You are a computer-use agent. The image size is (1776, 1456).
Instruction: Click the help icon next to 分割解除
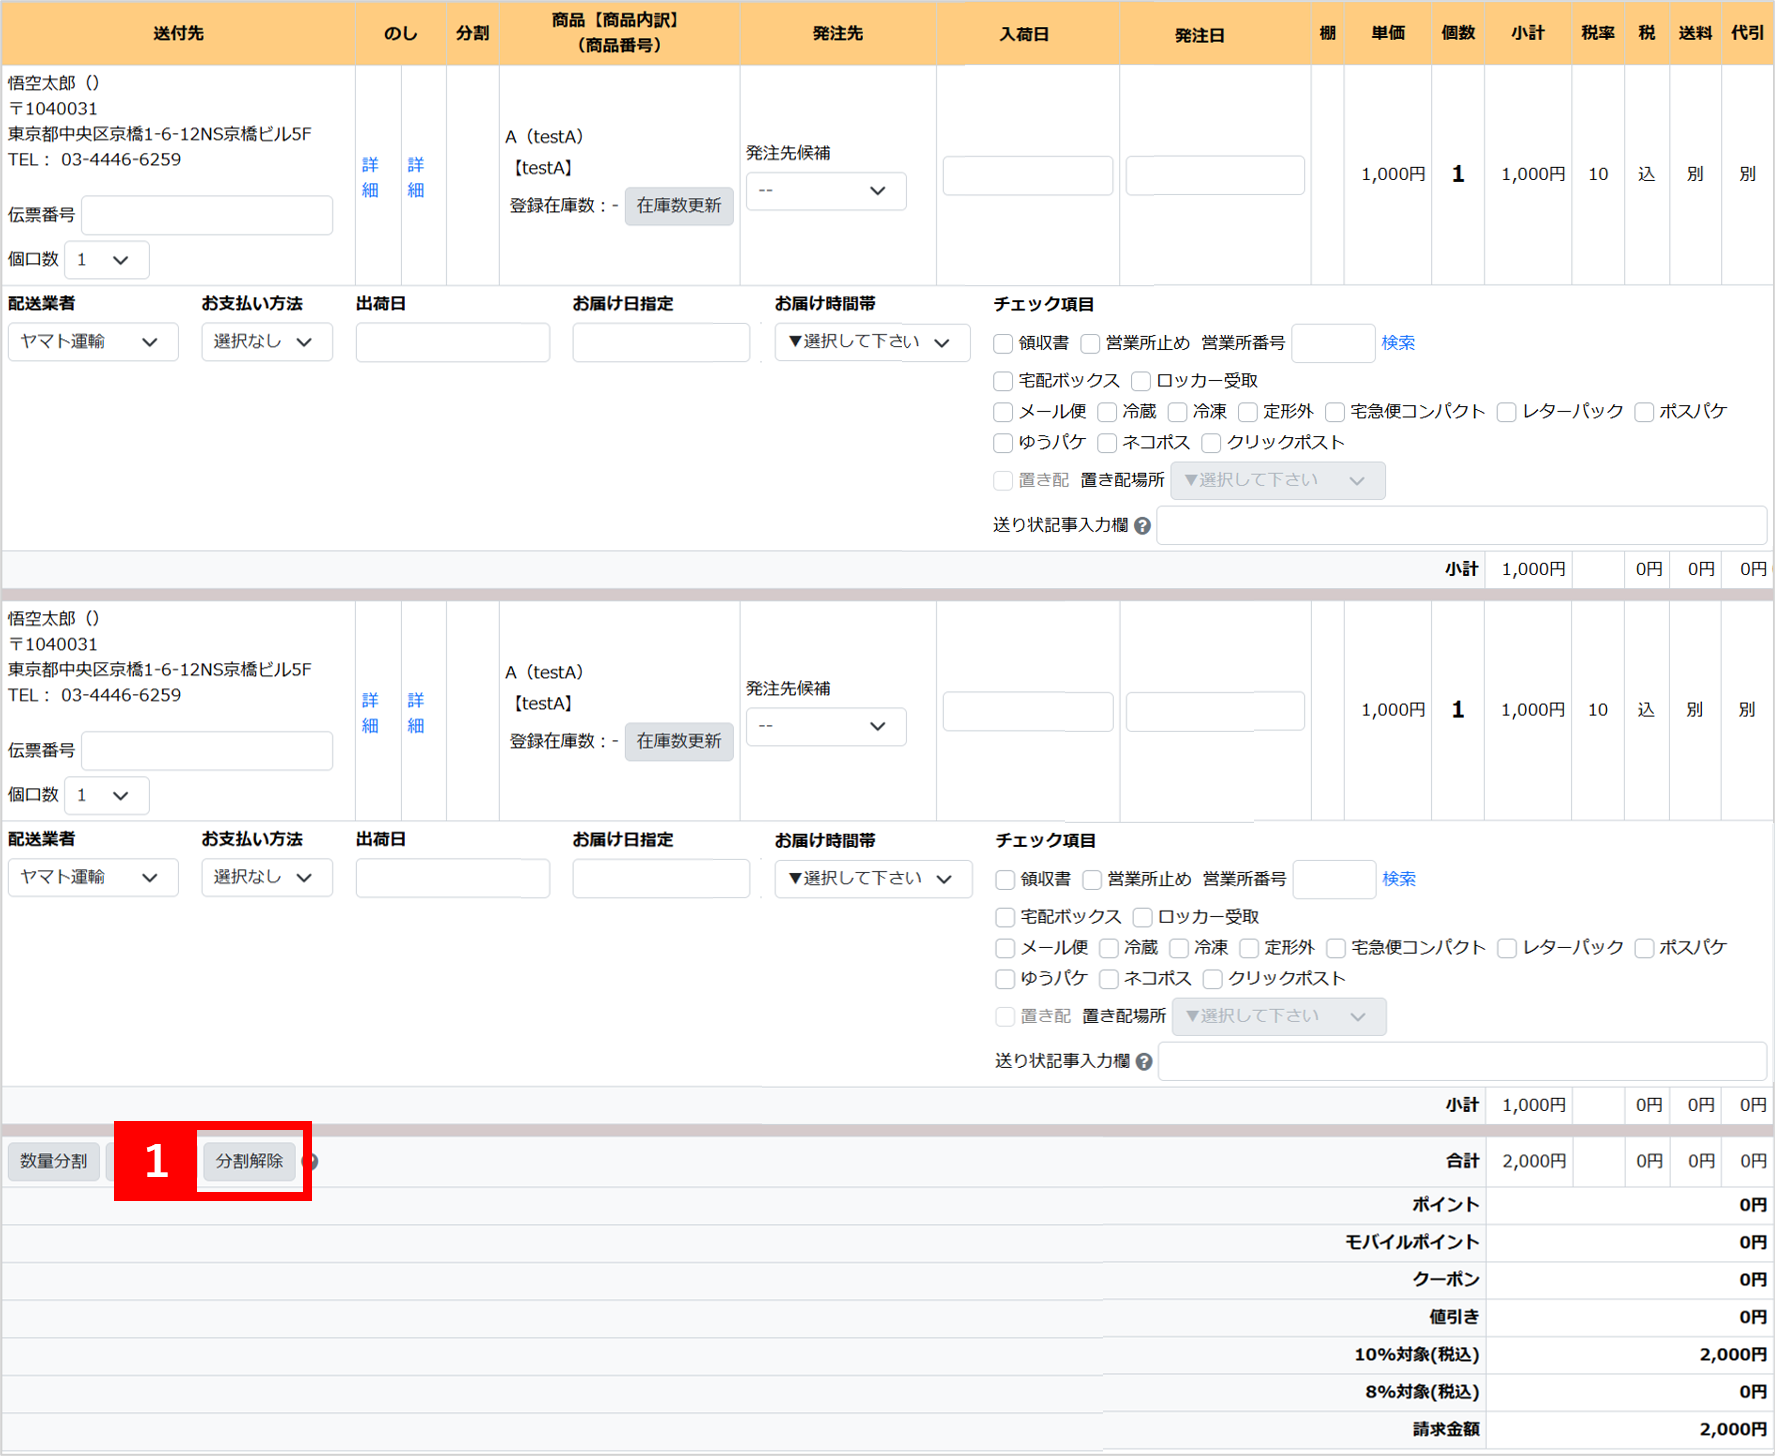pos(311,1162)
